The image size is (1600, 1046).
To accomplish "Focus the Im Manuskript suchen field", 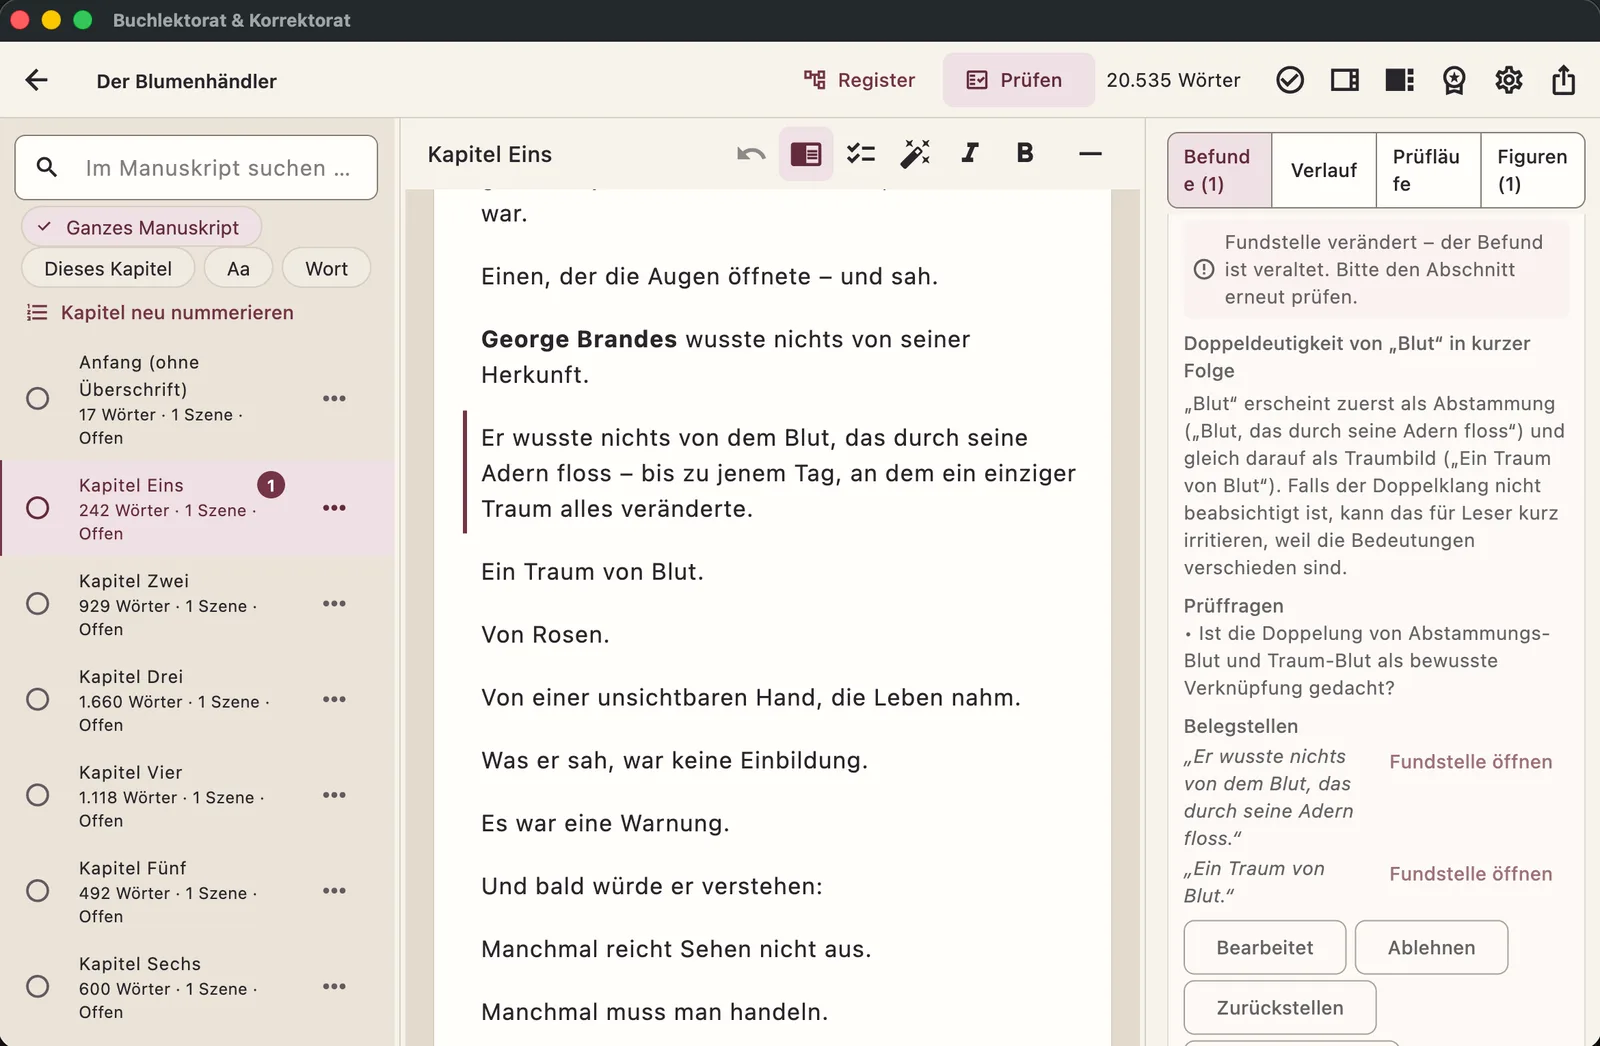I will click(x=196, y=168).
